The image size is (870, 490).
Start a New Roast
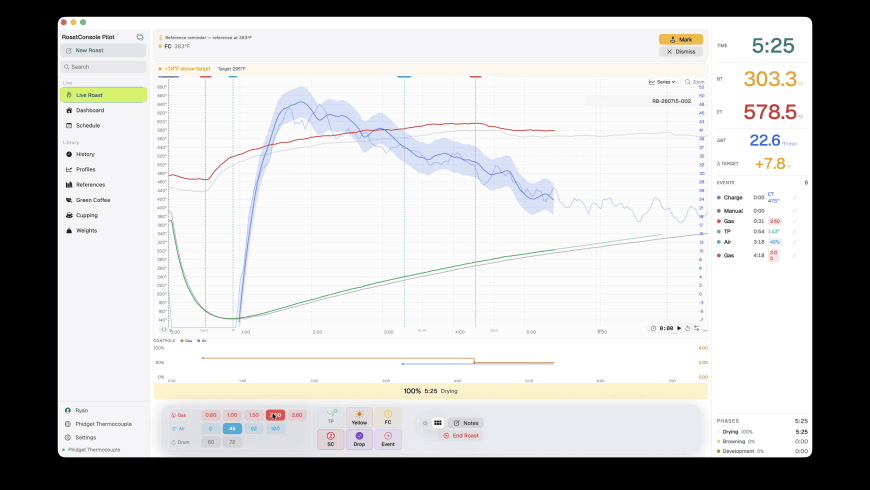tap(103, 50)
